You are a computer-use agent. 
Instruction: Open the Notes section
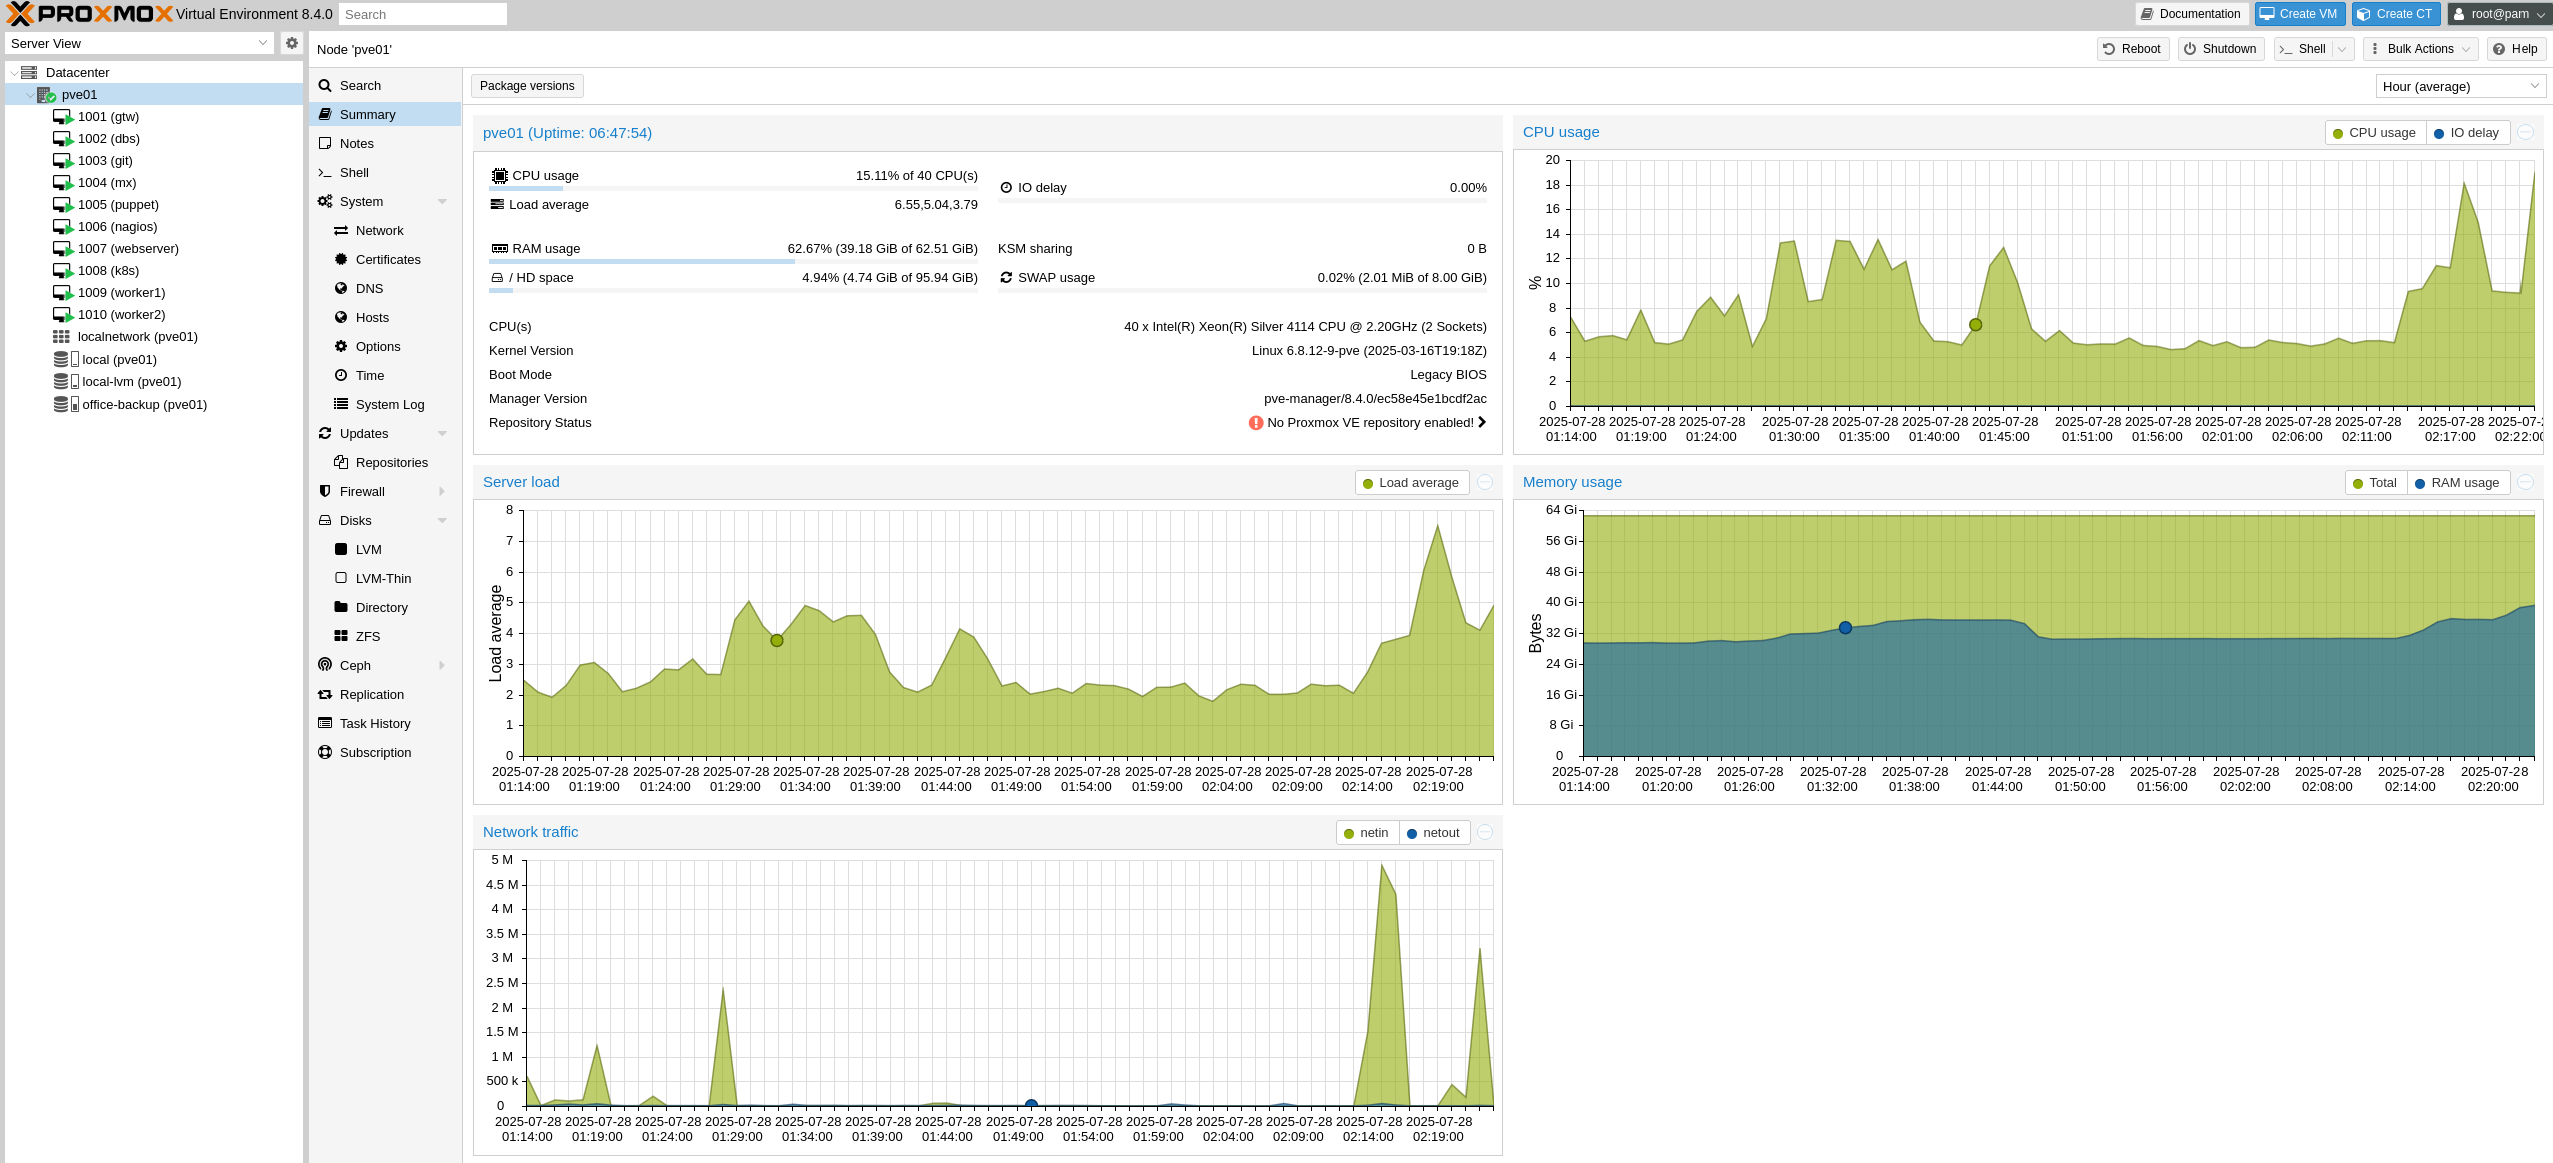pos(385,144)
